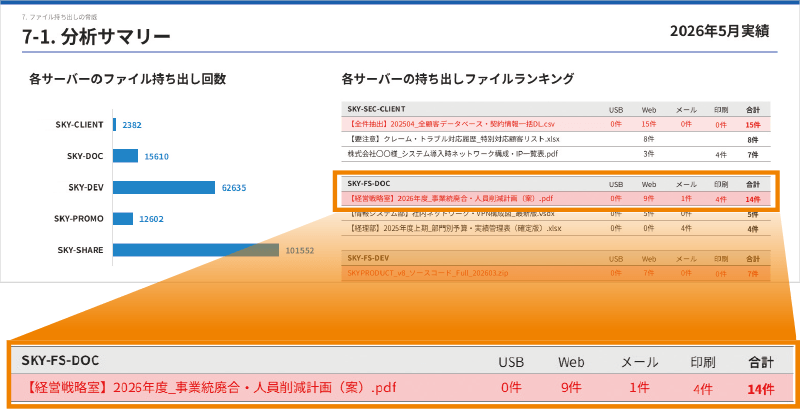Click the bold total 15件 in 全顧客データベース row
The width and height of the screenshot is (800, 410).
[753, 124]
